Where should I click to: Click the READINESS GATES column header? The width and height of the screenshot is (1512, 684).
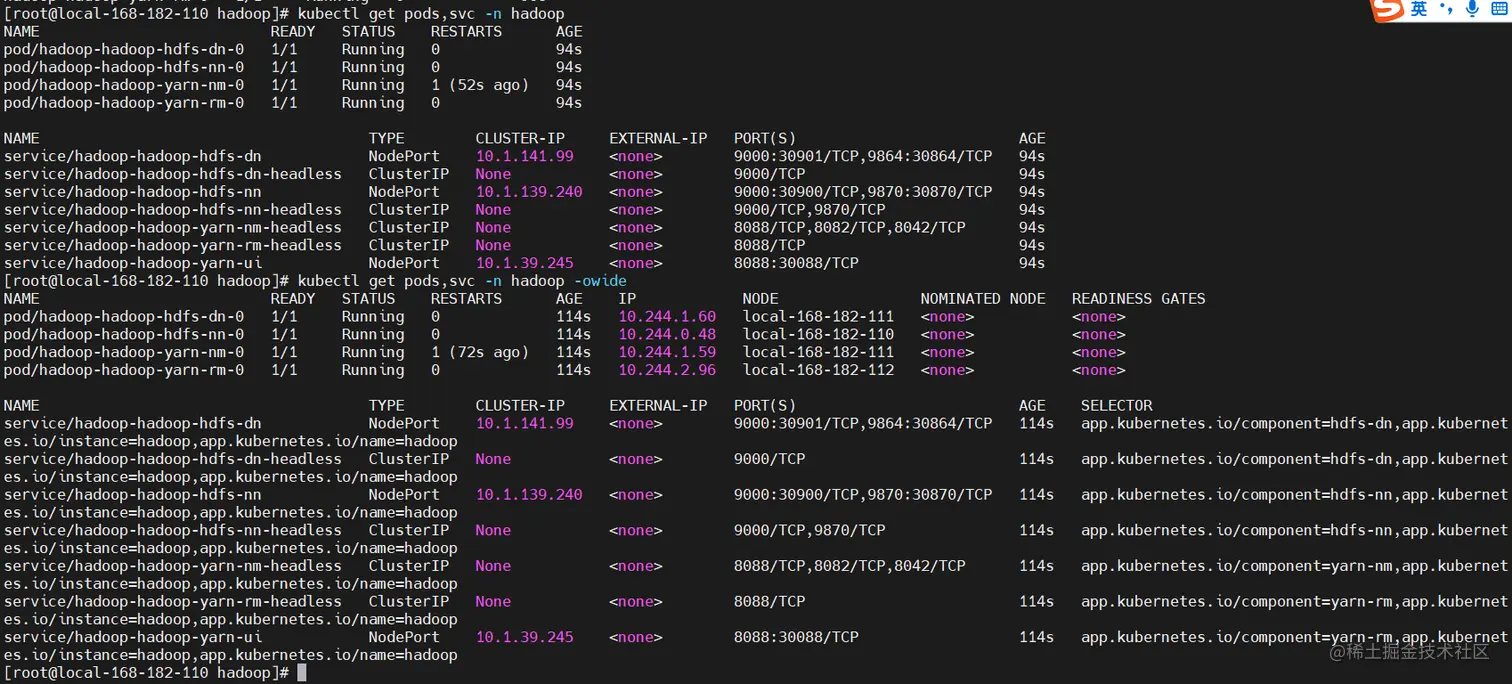pyautogui.click(x=1138, y=299)
